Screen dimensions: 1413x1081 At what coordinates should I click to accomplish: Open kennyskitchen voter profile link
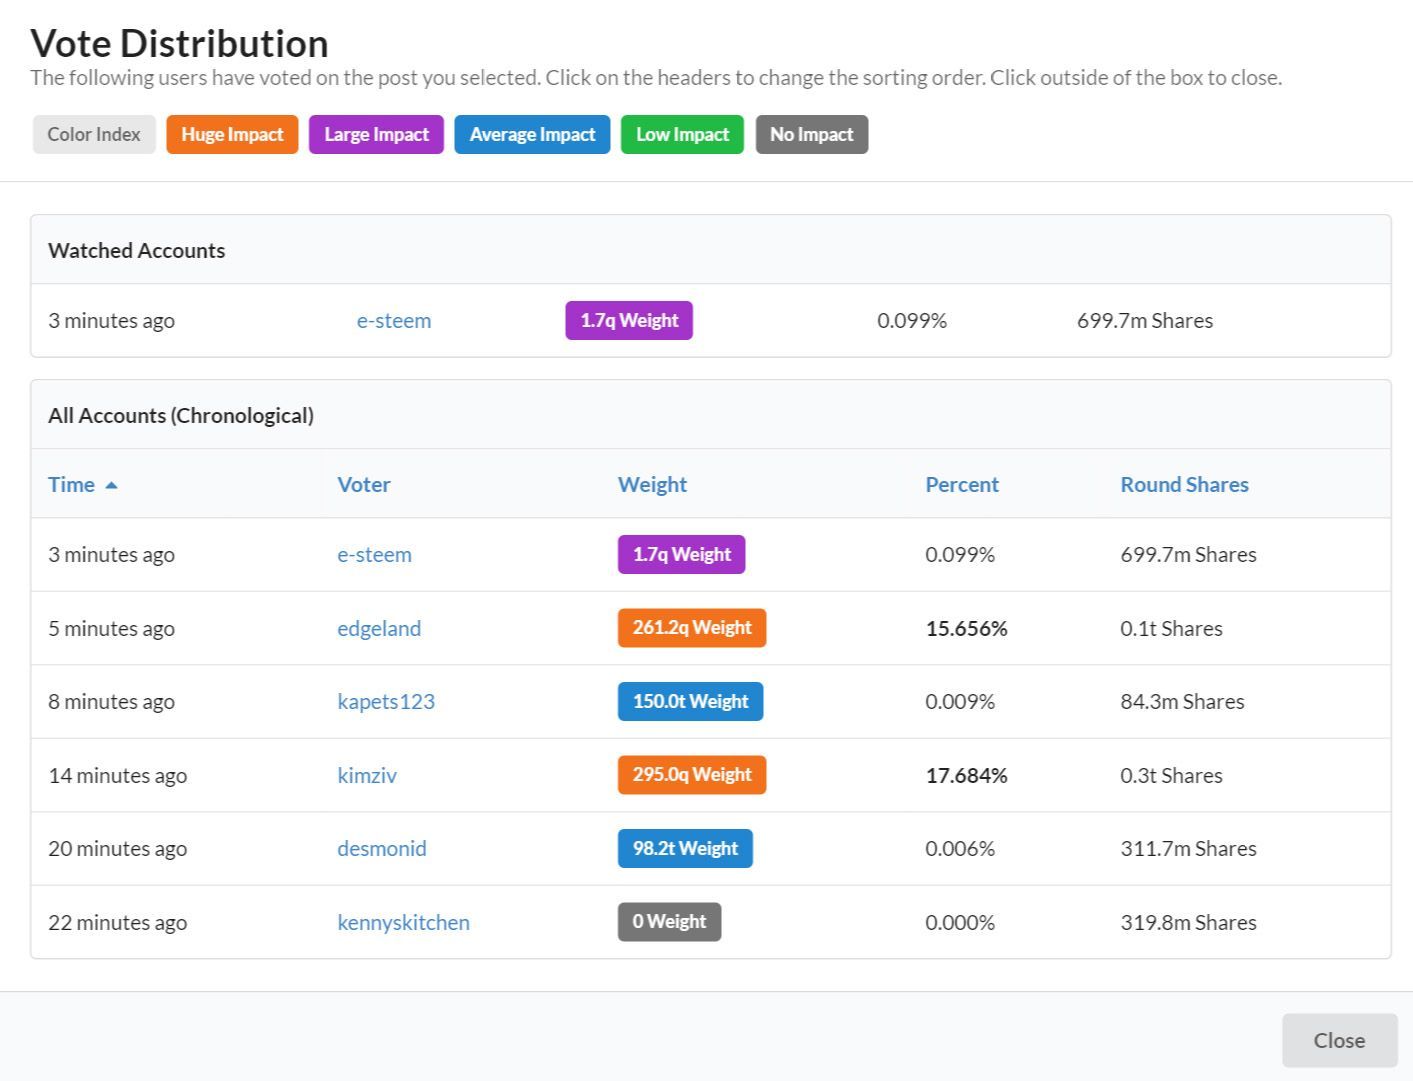[x=403, y=922]
